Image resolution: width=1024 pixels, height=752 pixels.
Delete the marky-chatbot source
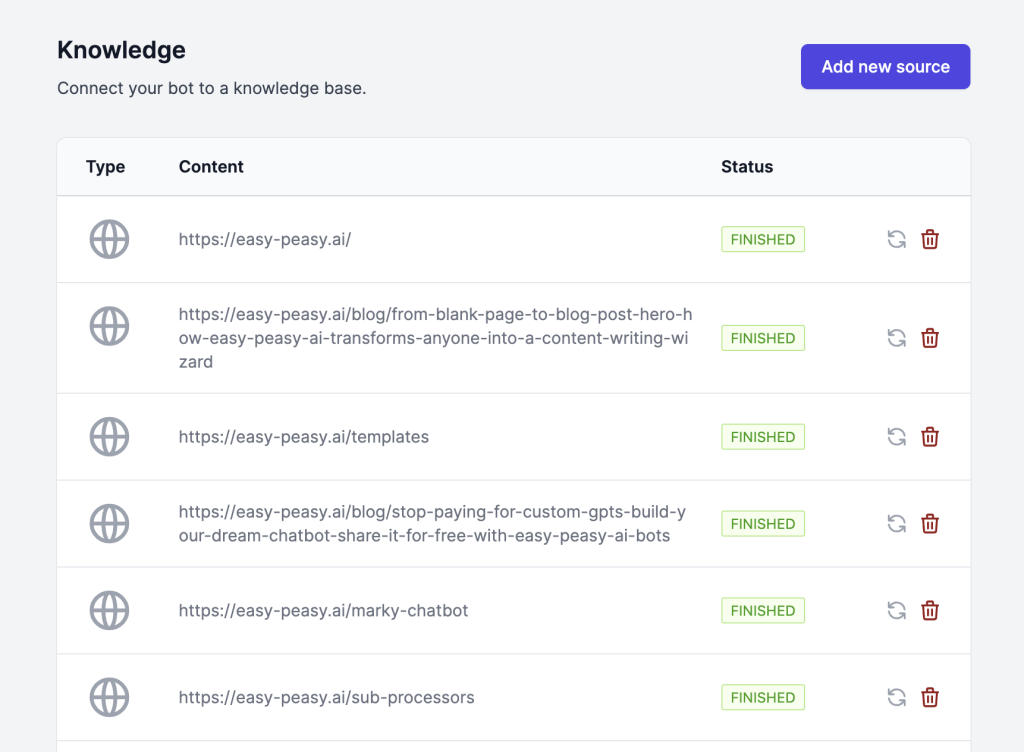coord(930,611)
